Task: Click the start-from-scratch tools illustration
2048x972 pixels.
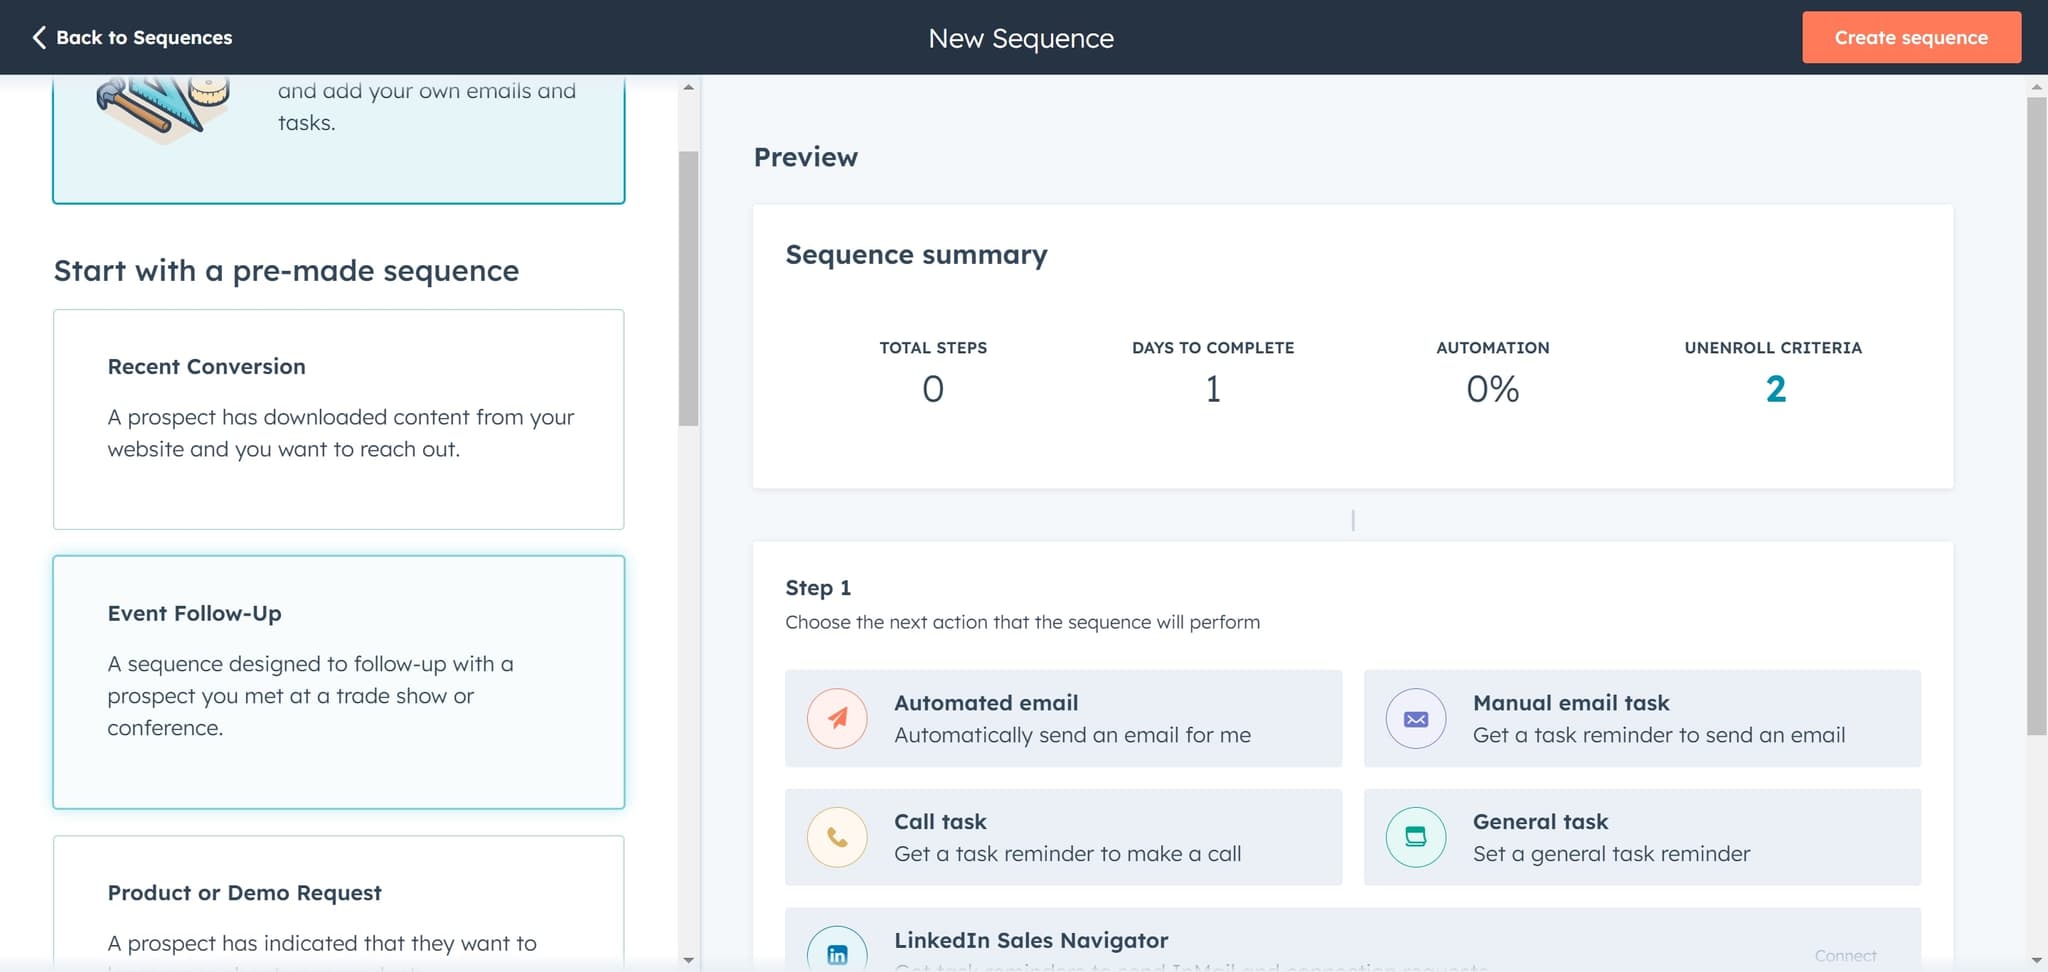Action: click(163, 108)
